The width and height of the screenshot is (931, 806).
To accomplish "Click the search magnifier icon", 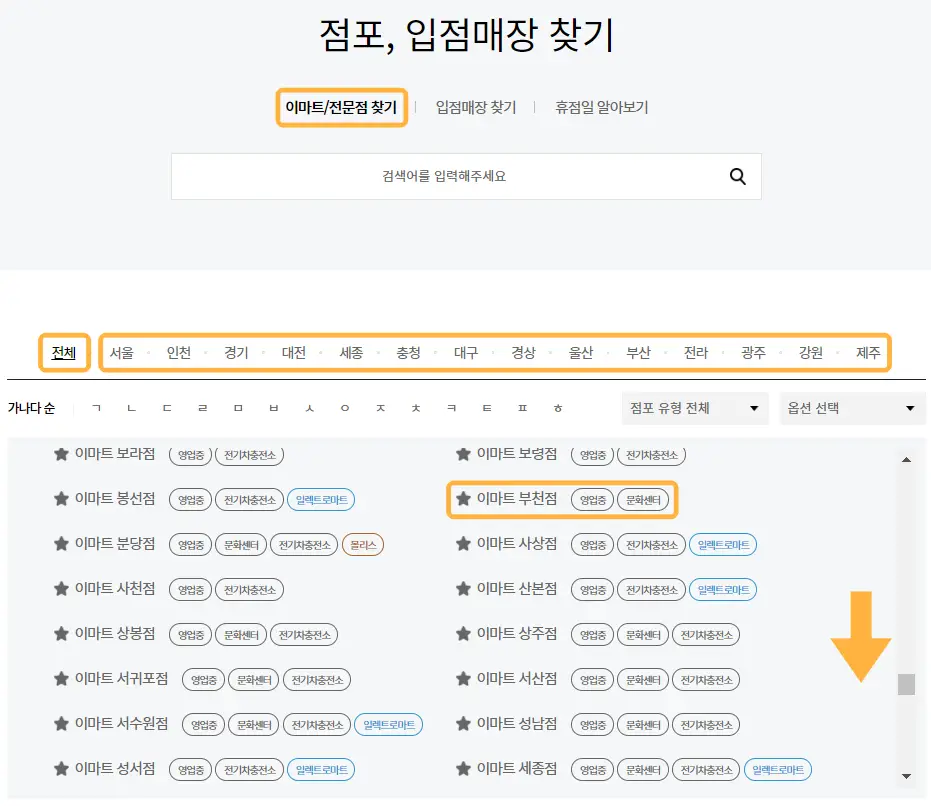I will (x=737, y=176).
